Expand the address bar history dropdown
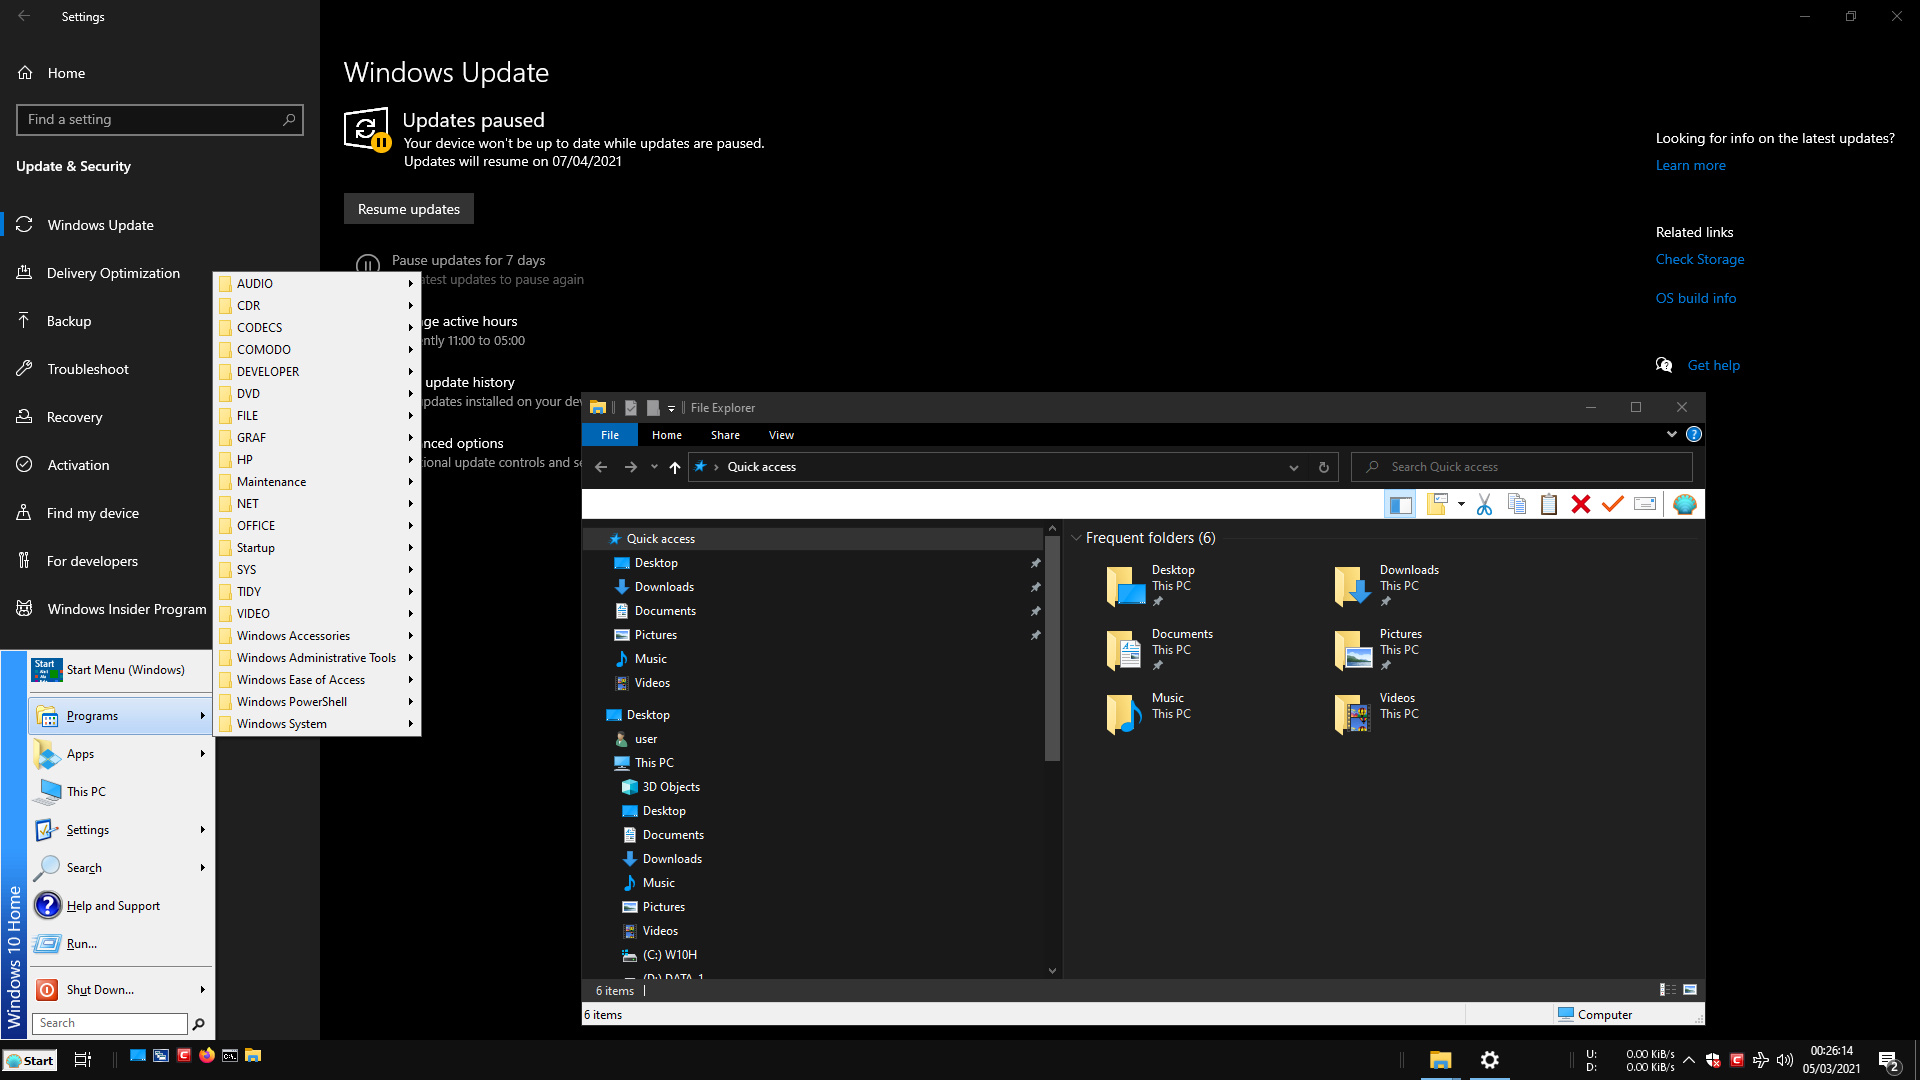 tap(1293, 467)
